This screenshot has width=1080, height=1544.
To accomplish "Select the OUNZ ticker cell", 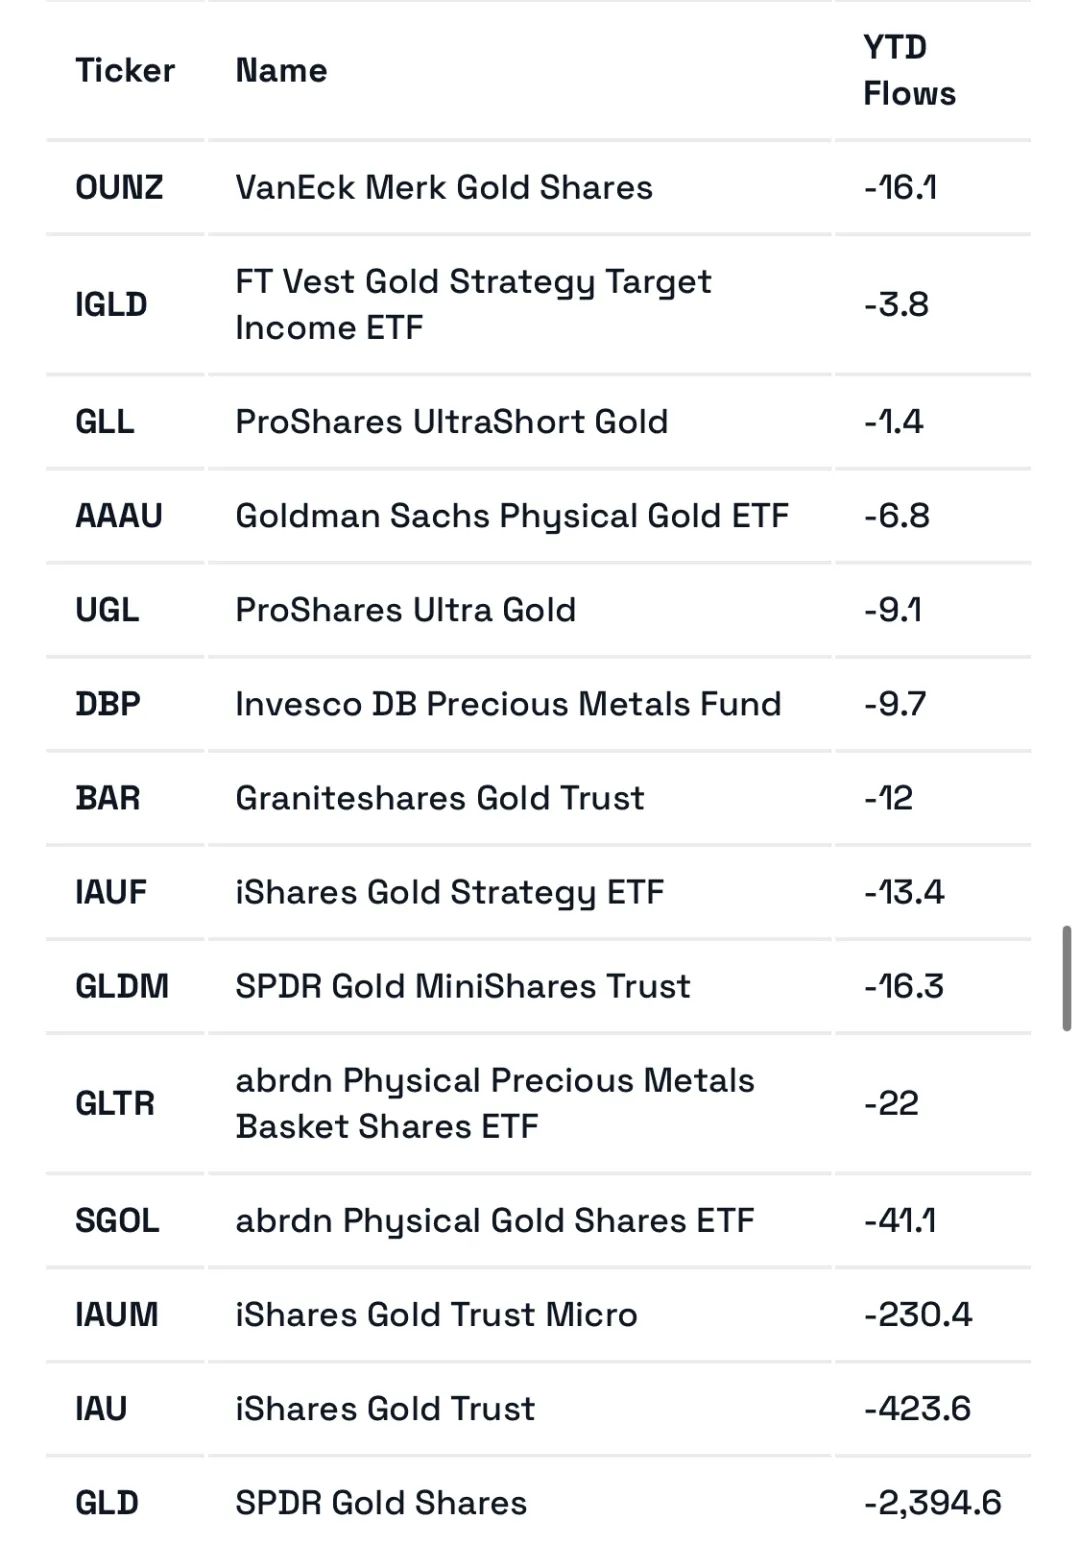I will tap(119, 187).
